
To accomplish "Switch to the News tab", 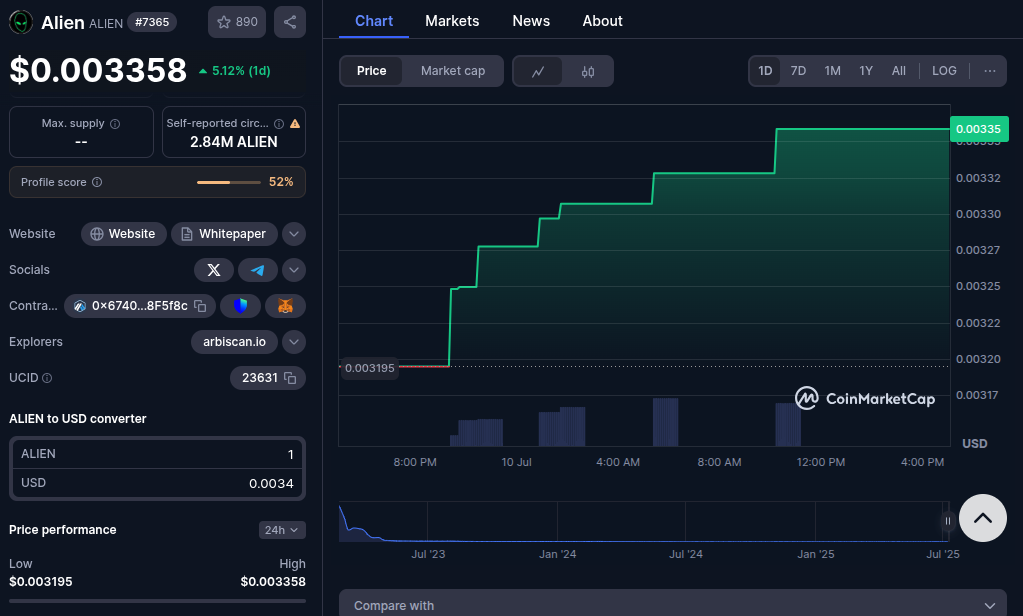I will [531, 21].
